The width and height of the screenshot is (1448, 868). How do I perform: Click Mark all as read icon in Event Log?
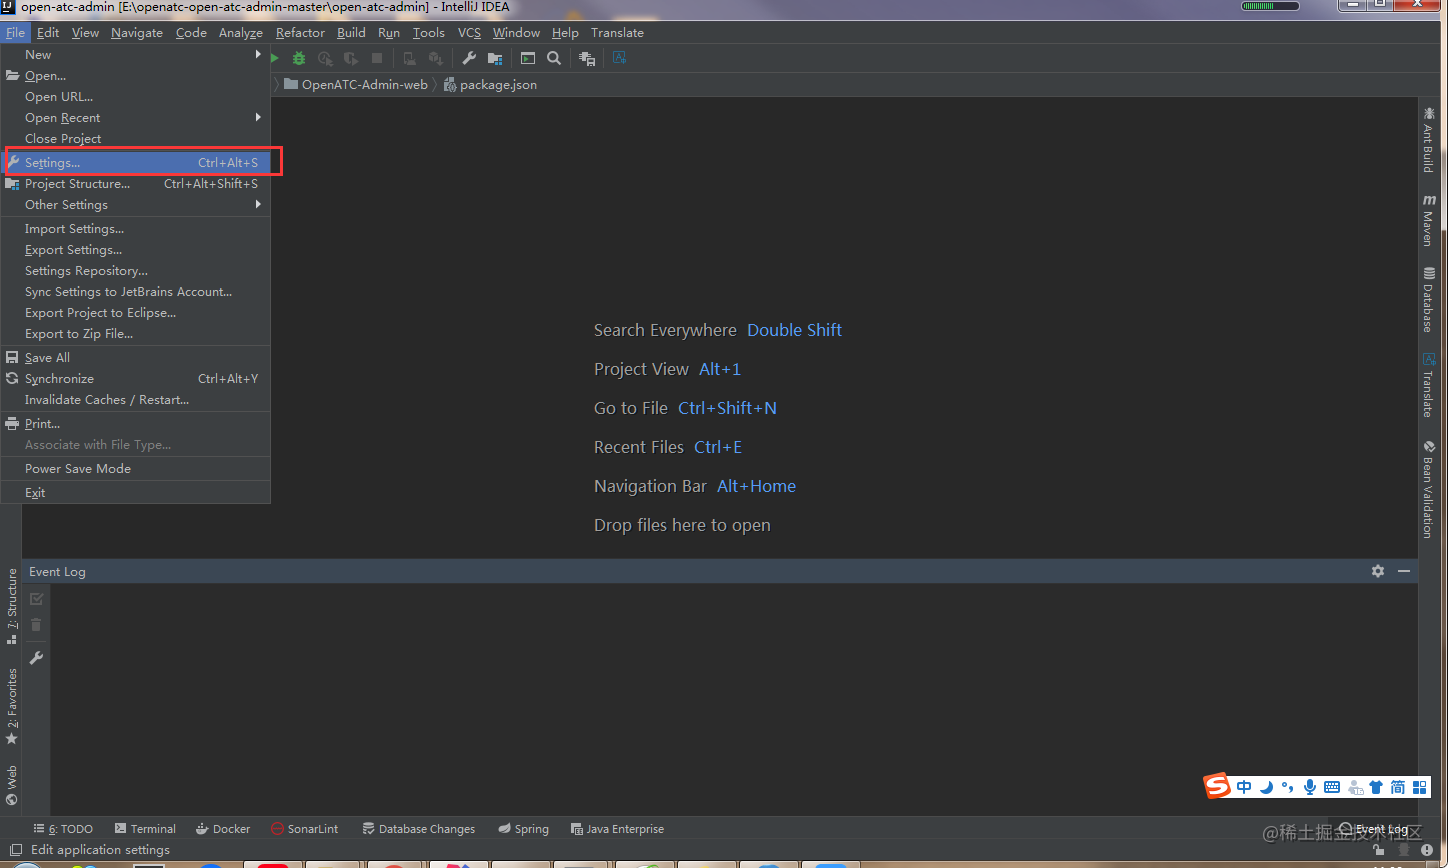click(x=37, y=598)
